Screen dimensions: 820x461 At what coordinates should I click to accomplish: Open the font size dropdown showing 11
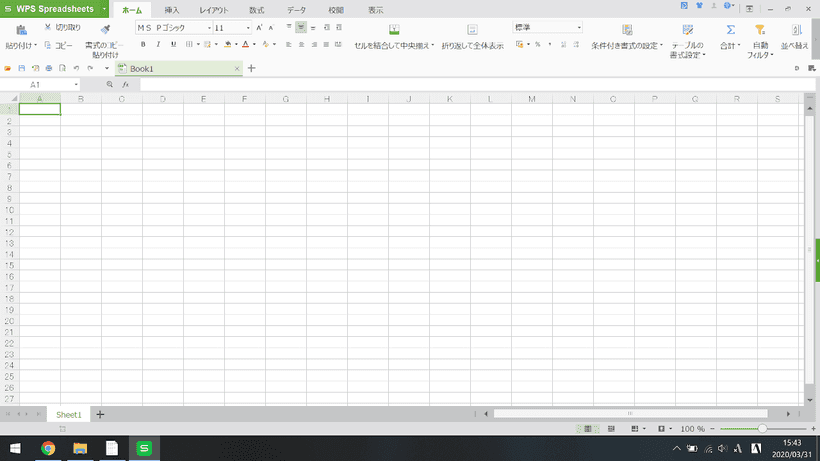click(x=248, y=28)
